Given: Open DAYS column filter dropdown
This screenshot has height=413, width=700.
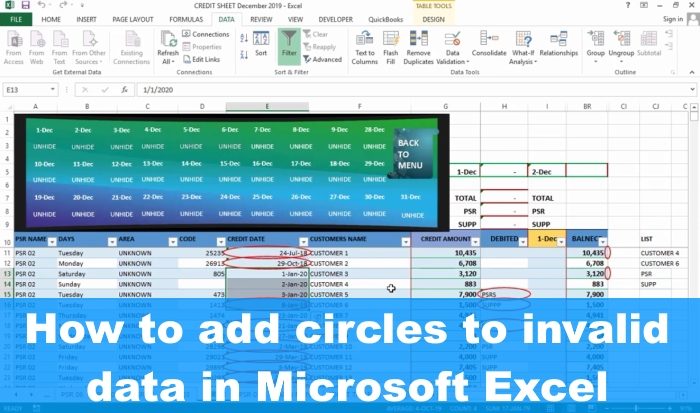Looking at the screenshot, I should click(x=112, y=242).
